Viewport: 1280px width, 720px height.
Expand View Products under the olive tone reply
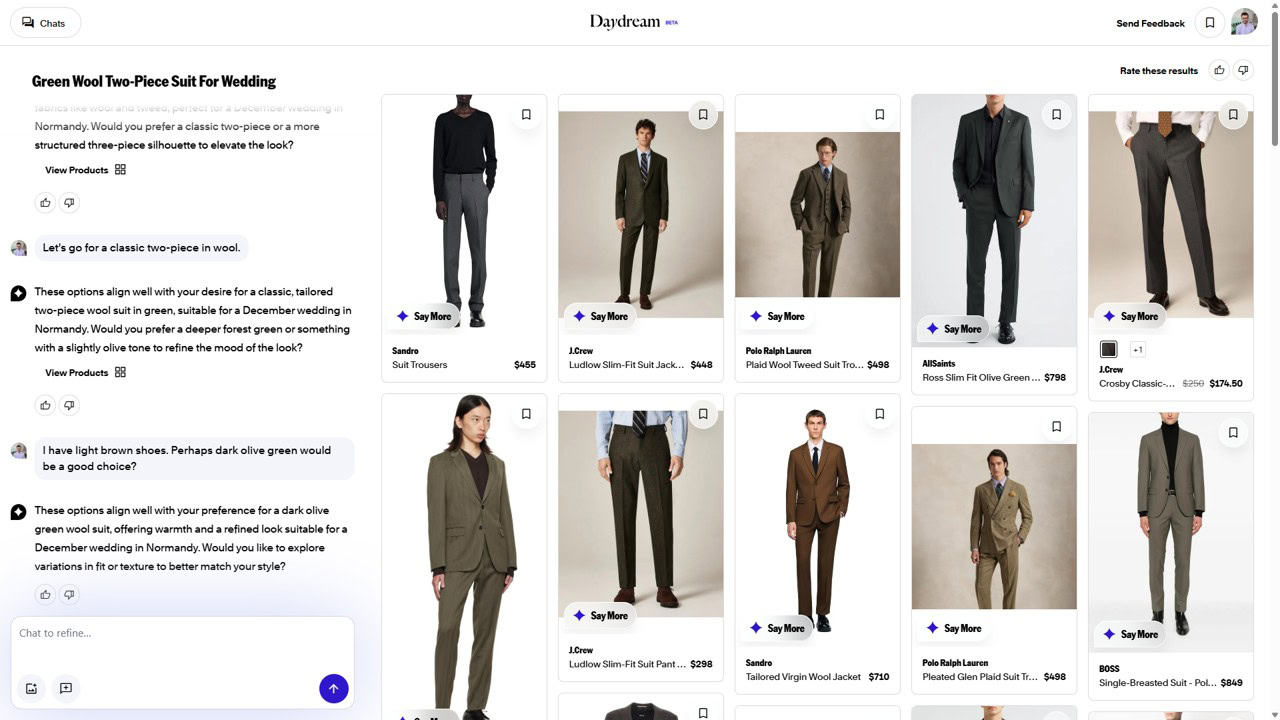pyautogui.click(x=85, y=372)
